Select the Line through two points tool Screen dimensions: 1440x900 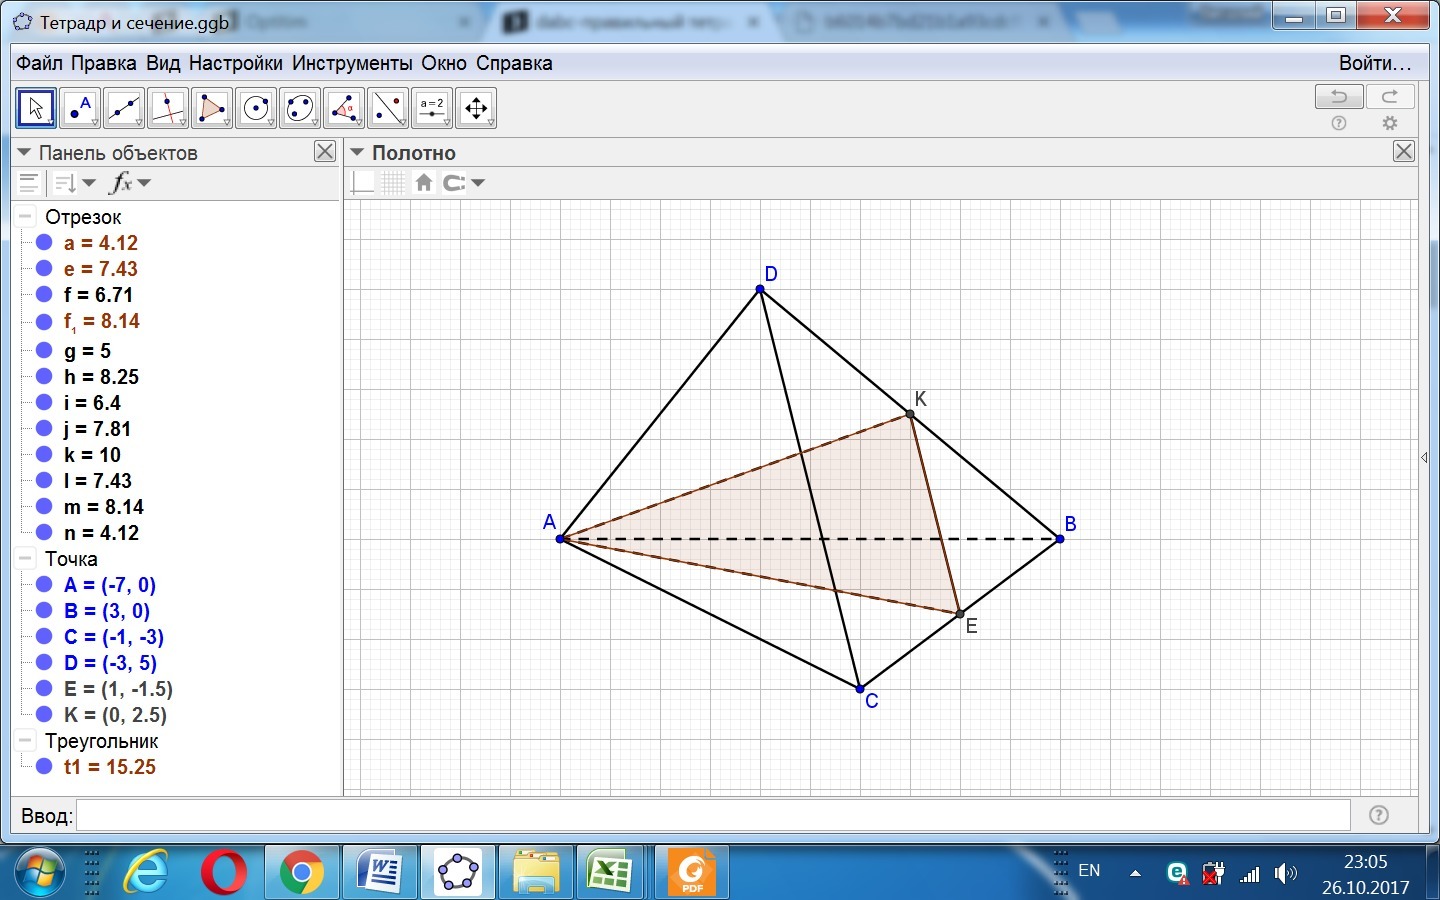[x=124, y=108]
